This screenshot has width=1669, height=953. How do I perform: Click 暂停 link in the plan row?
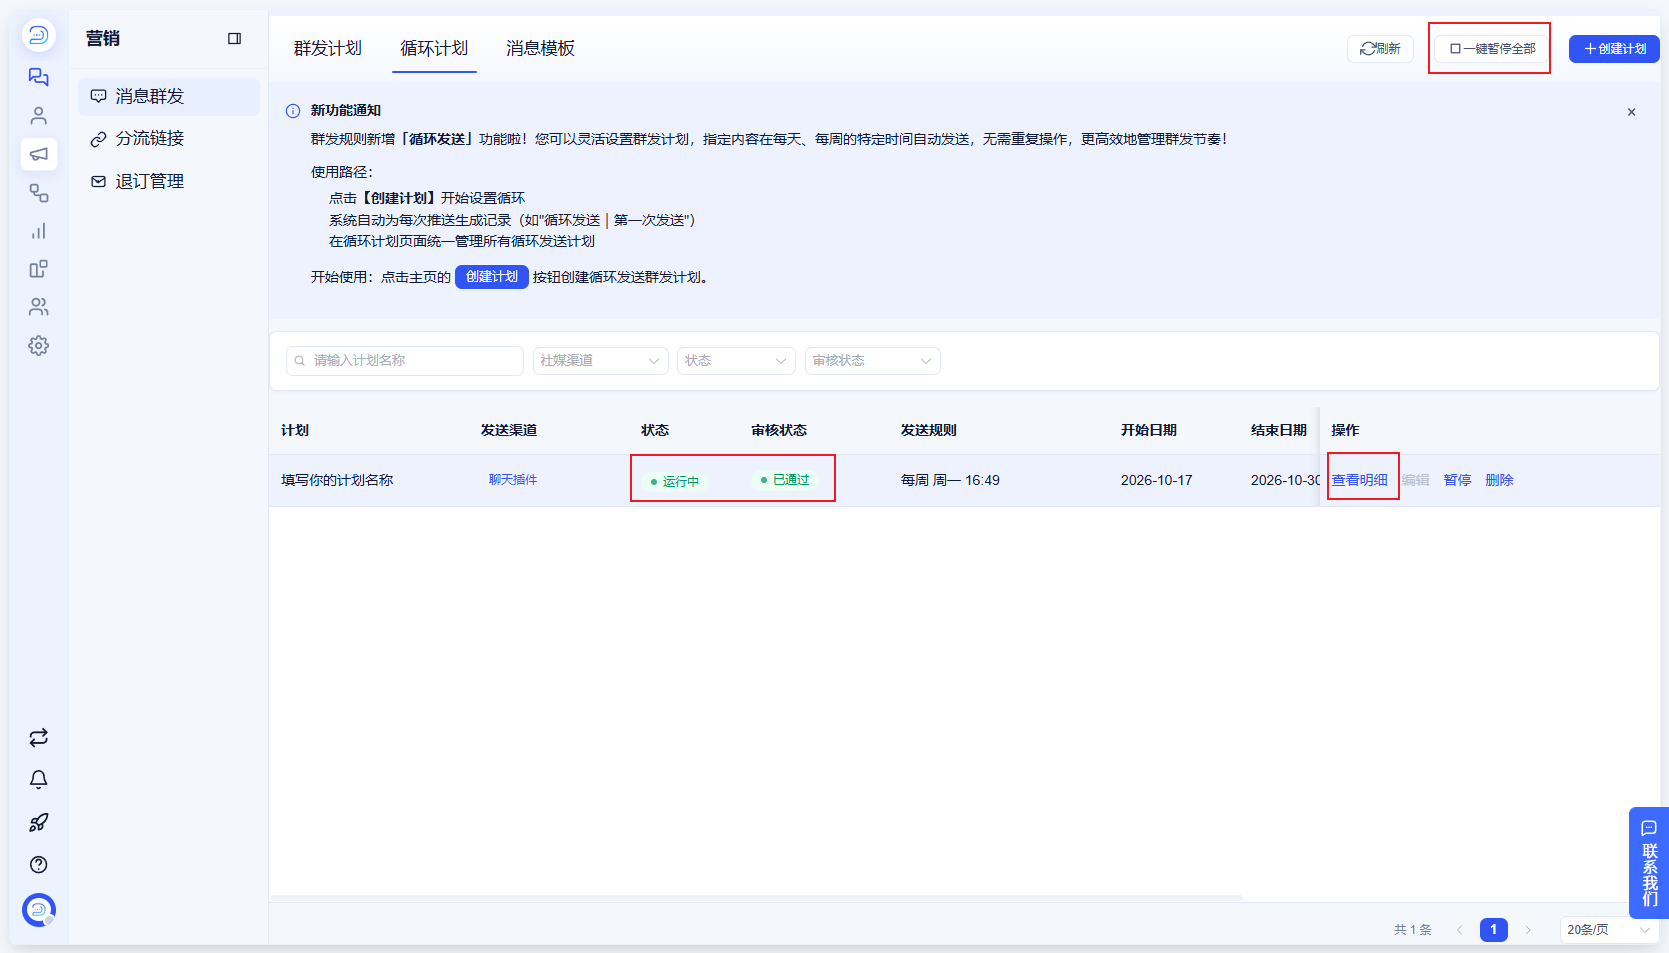tap(1457, 481)
